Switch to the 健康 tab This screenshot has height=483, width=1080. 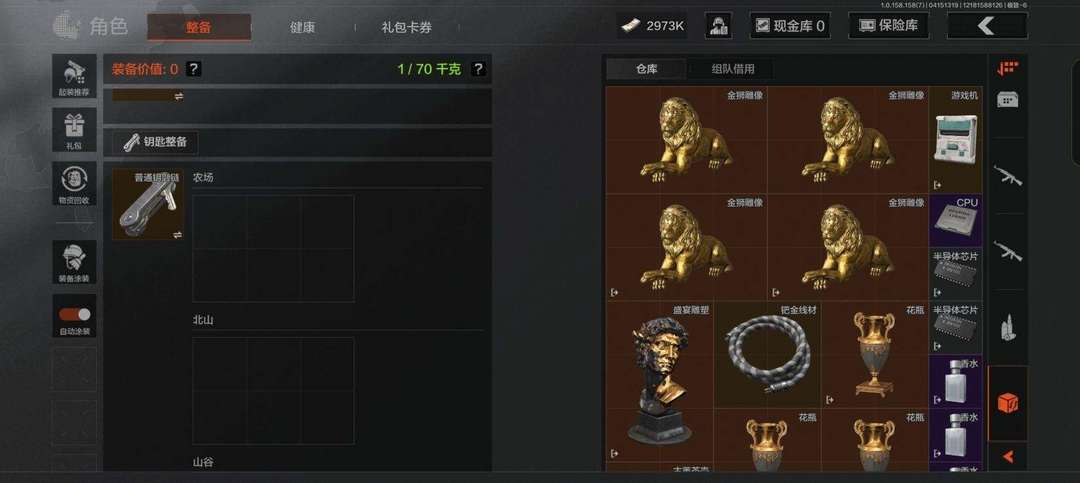coord(302,28)
